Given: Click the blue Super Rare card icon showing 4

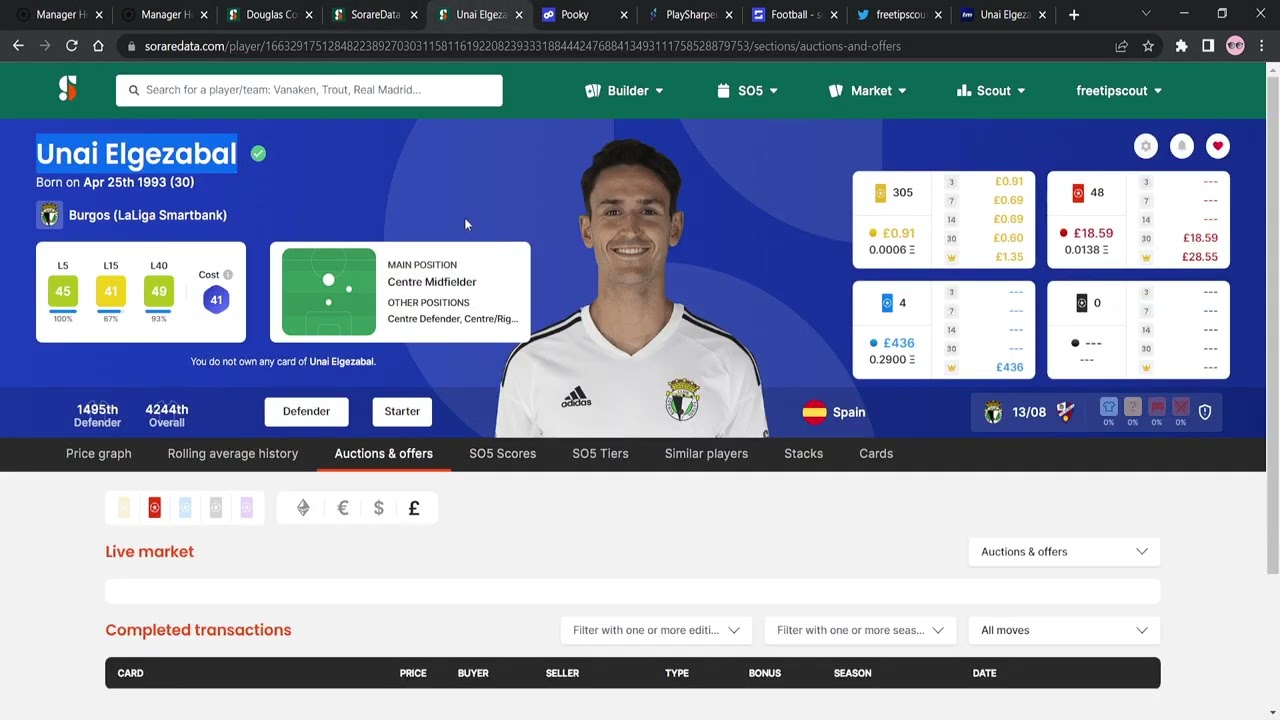Looking at the screenshot, I should 887,302.
